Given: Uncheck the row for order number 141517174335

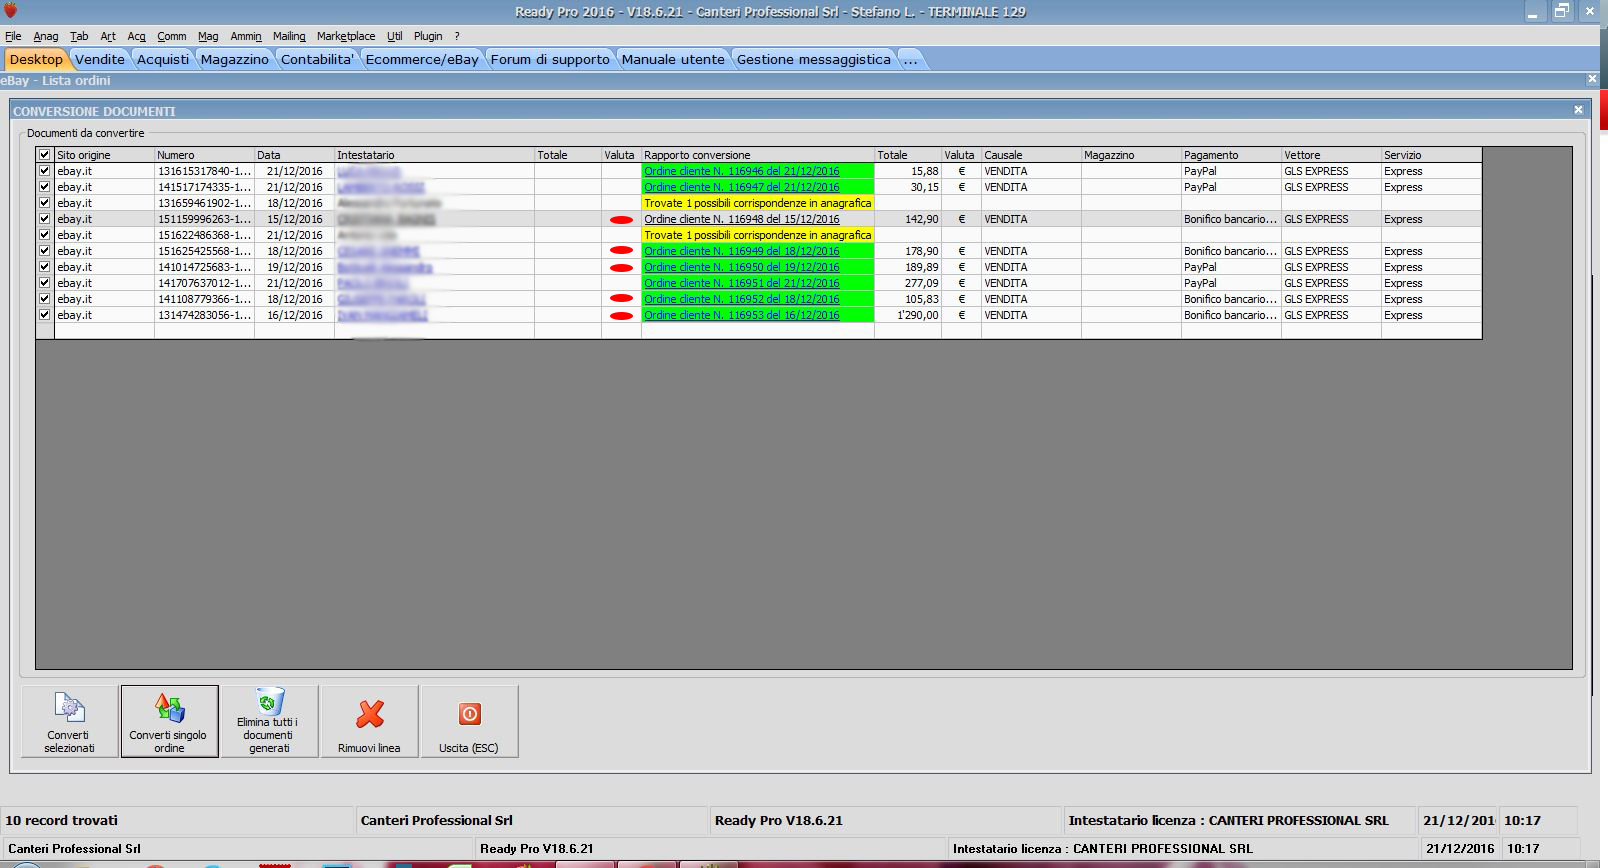Looking at the screenshot, I should coord(44,187).
